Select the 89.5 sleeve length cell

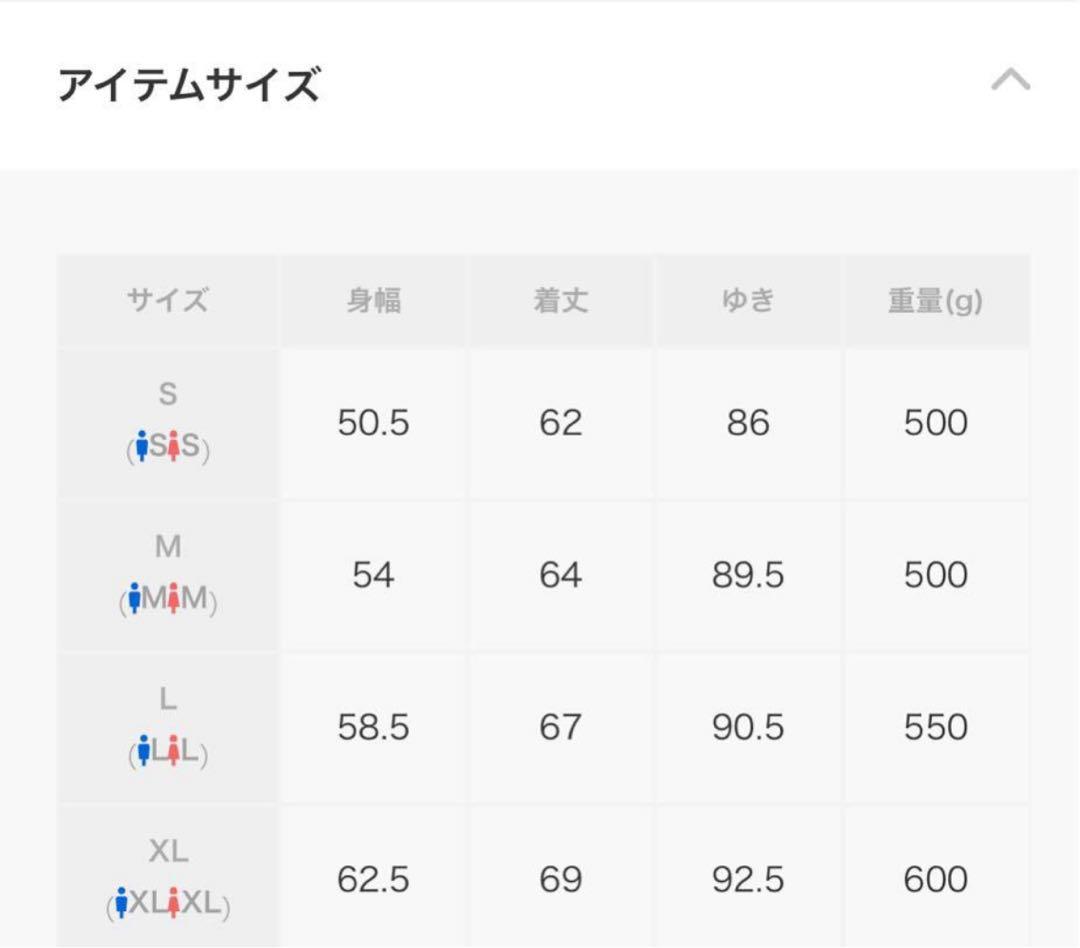(747, 576)
